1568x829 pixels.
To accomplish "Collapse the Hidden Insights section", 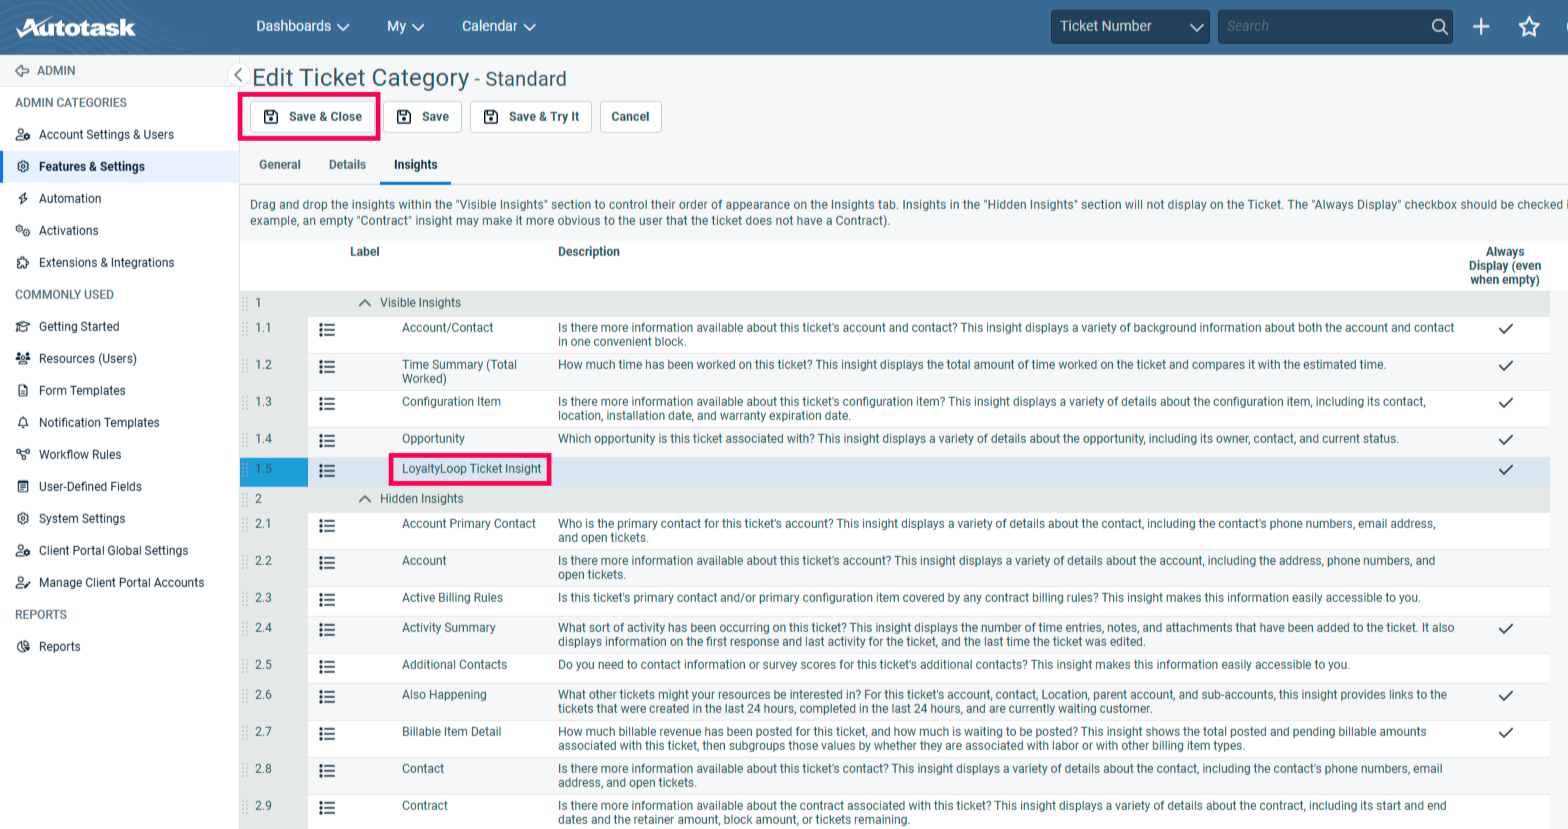I will [x=365, y=499].
